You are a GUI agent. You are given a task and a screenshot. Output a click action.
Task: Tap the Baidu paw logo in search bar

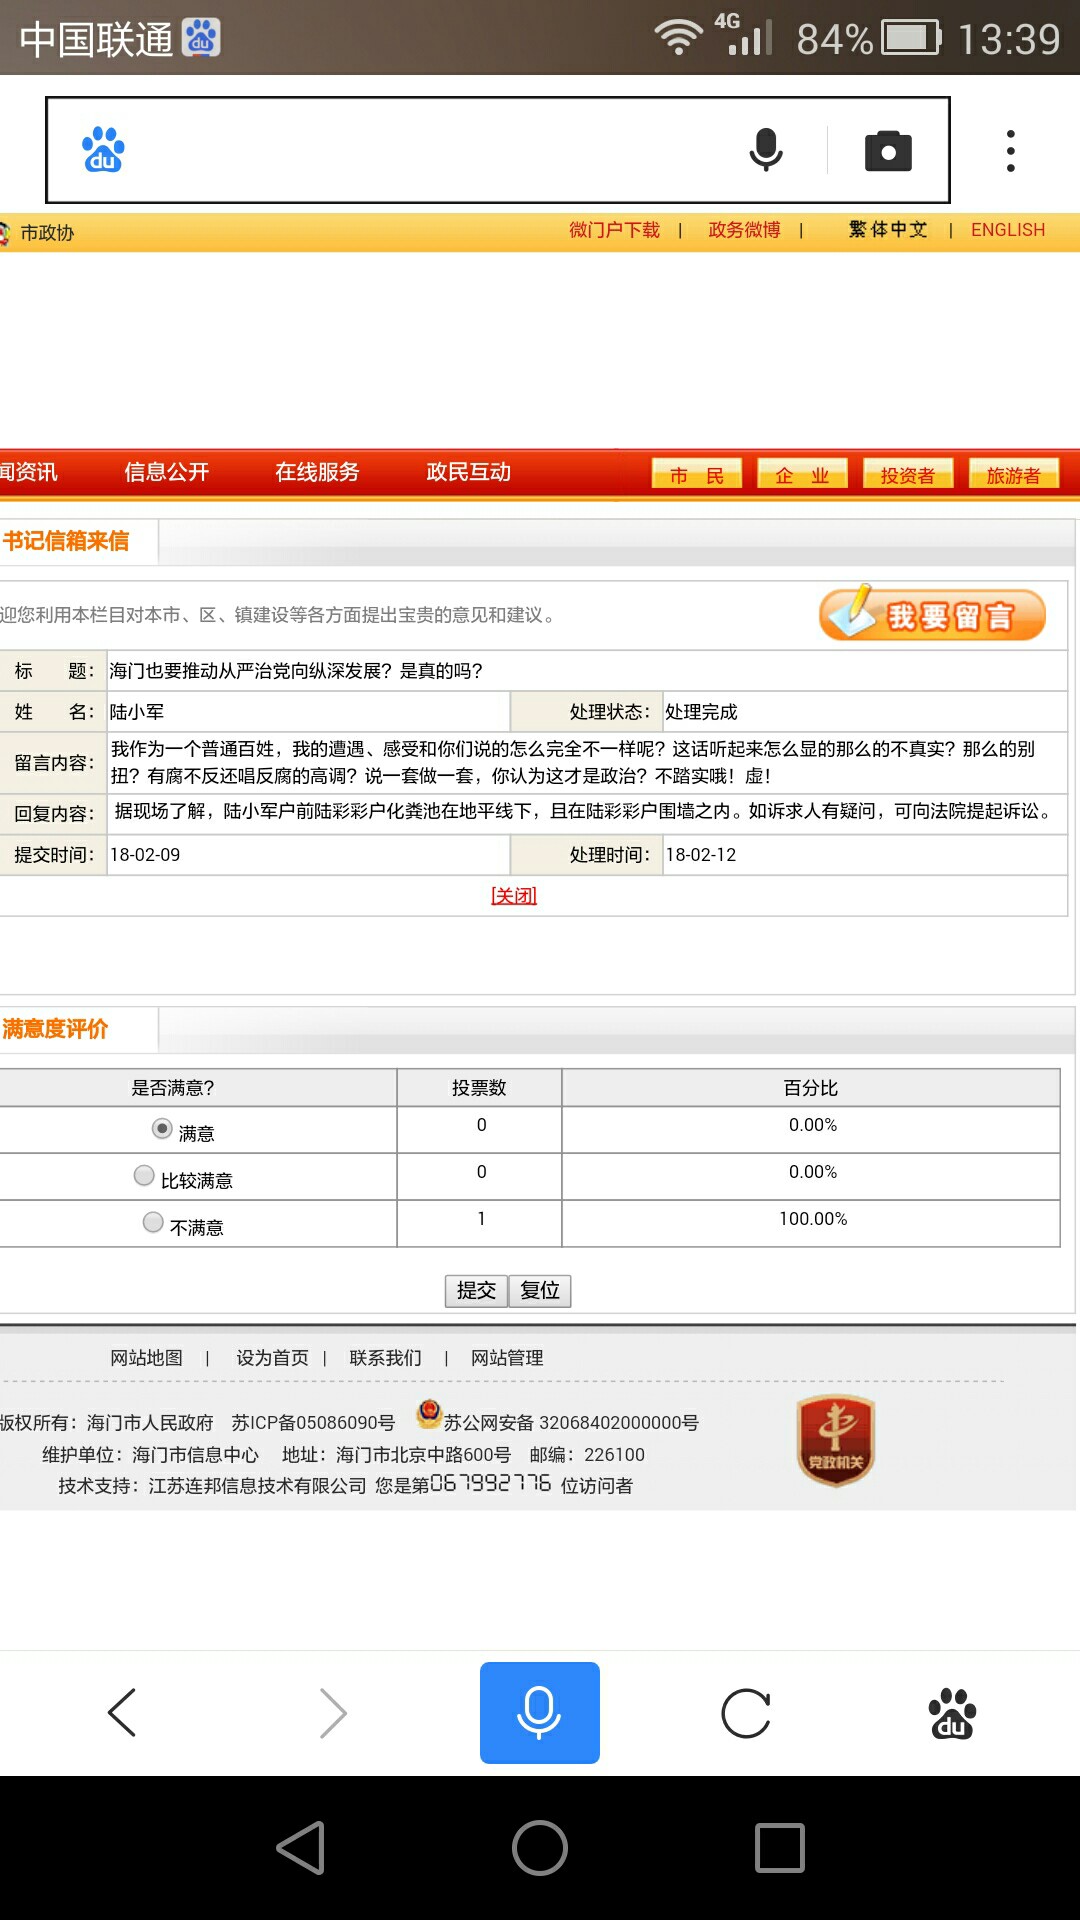103,150
